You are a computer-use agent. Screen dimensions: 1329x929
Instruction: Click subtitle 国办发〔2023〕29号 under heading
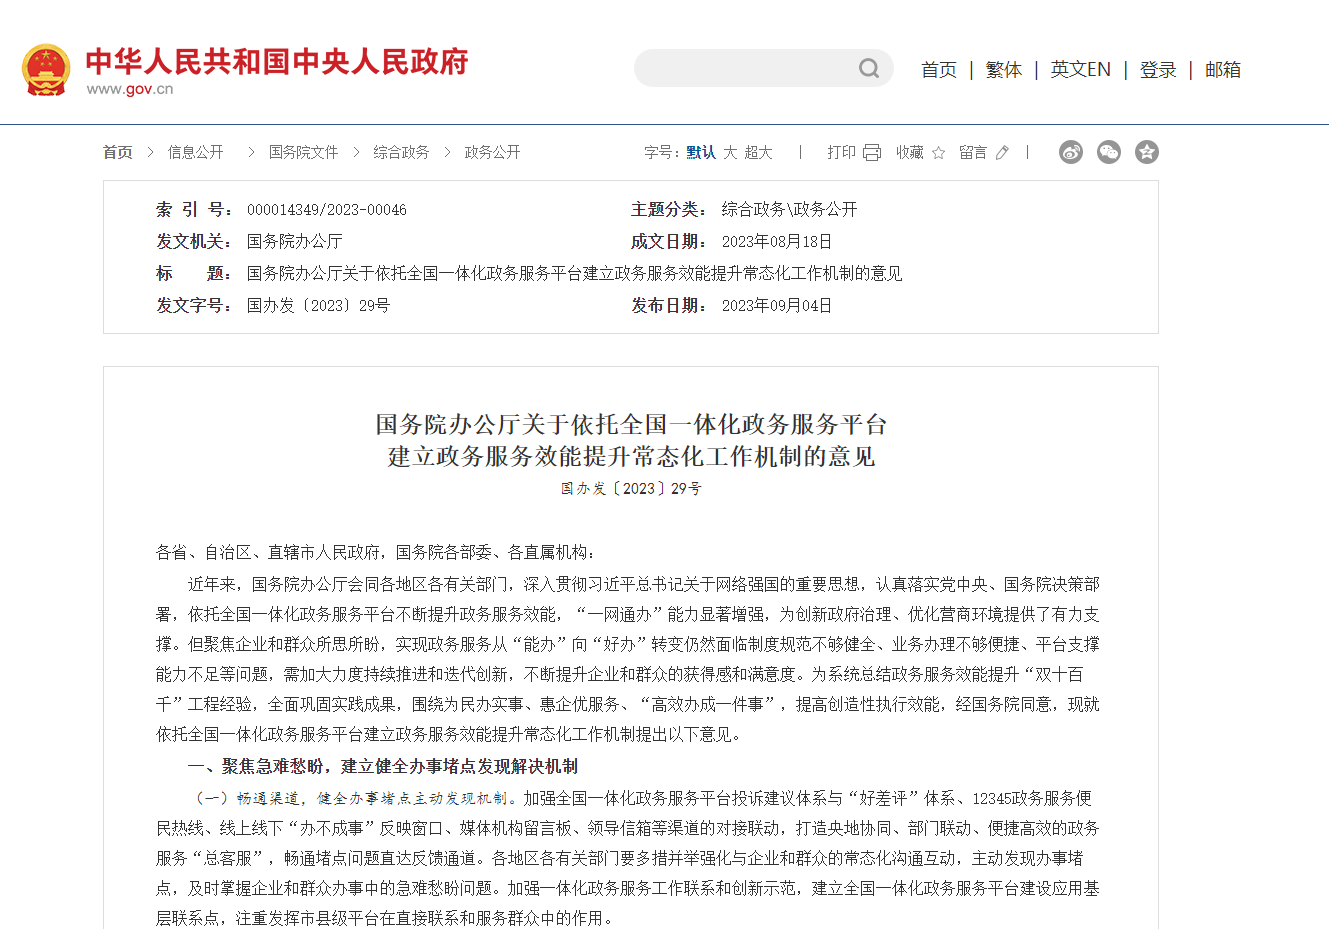(x=631, y=489)
